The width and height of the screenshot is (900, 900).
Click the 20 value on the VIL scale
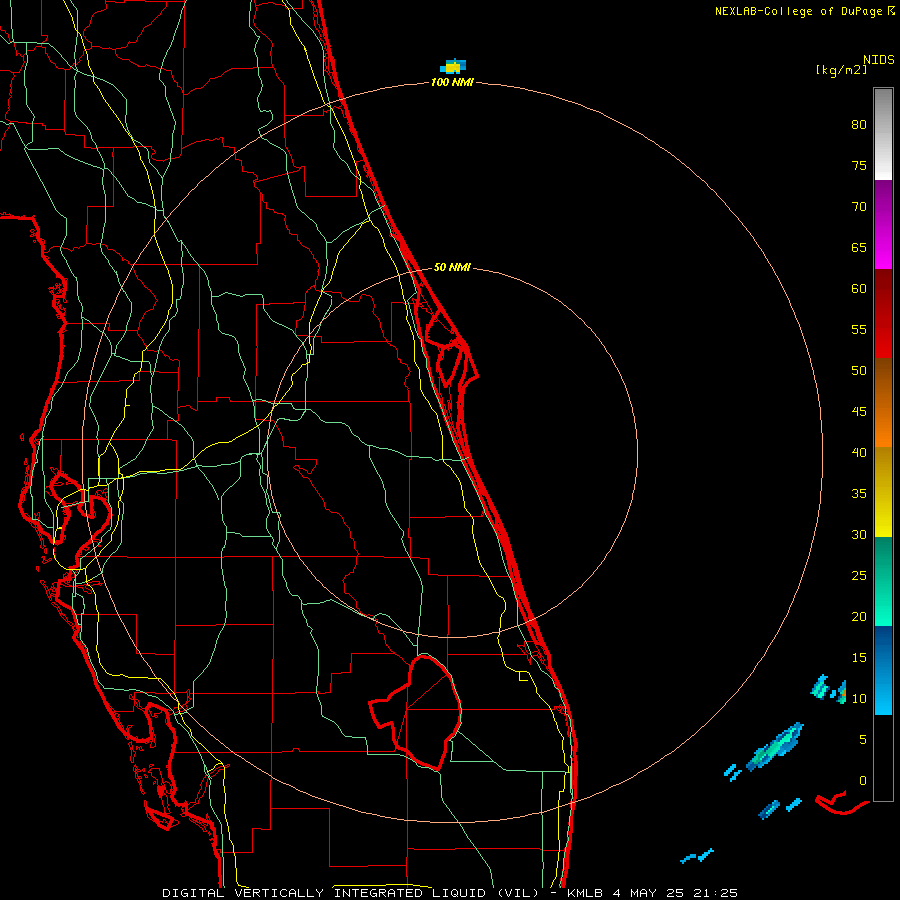pyautogui.click(x=859, y=616)
